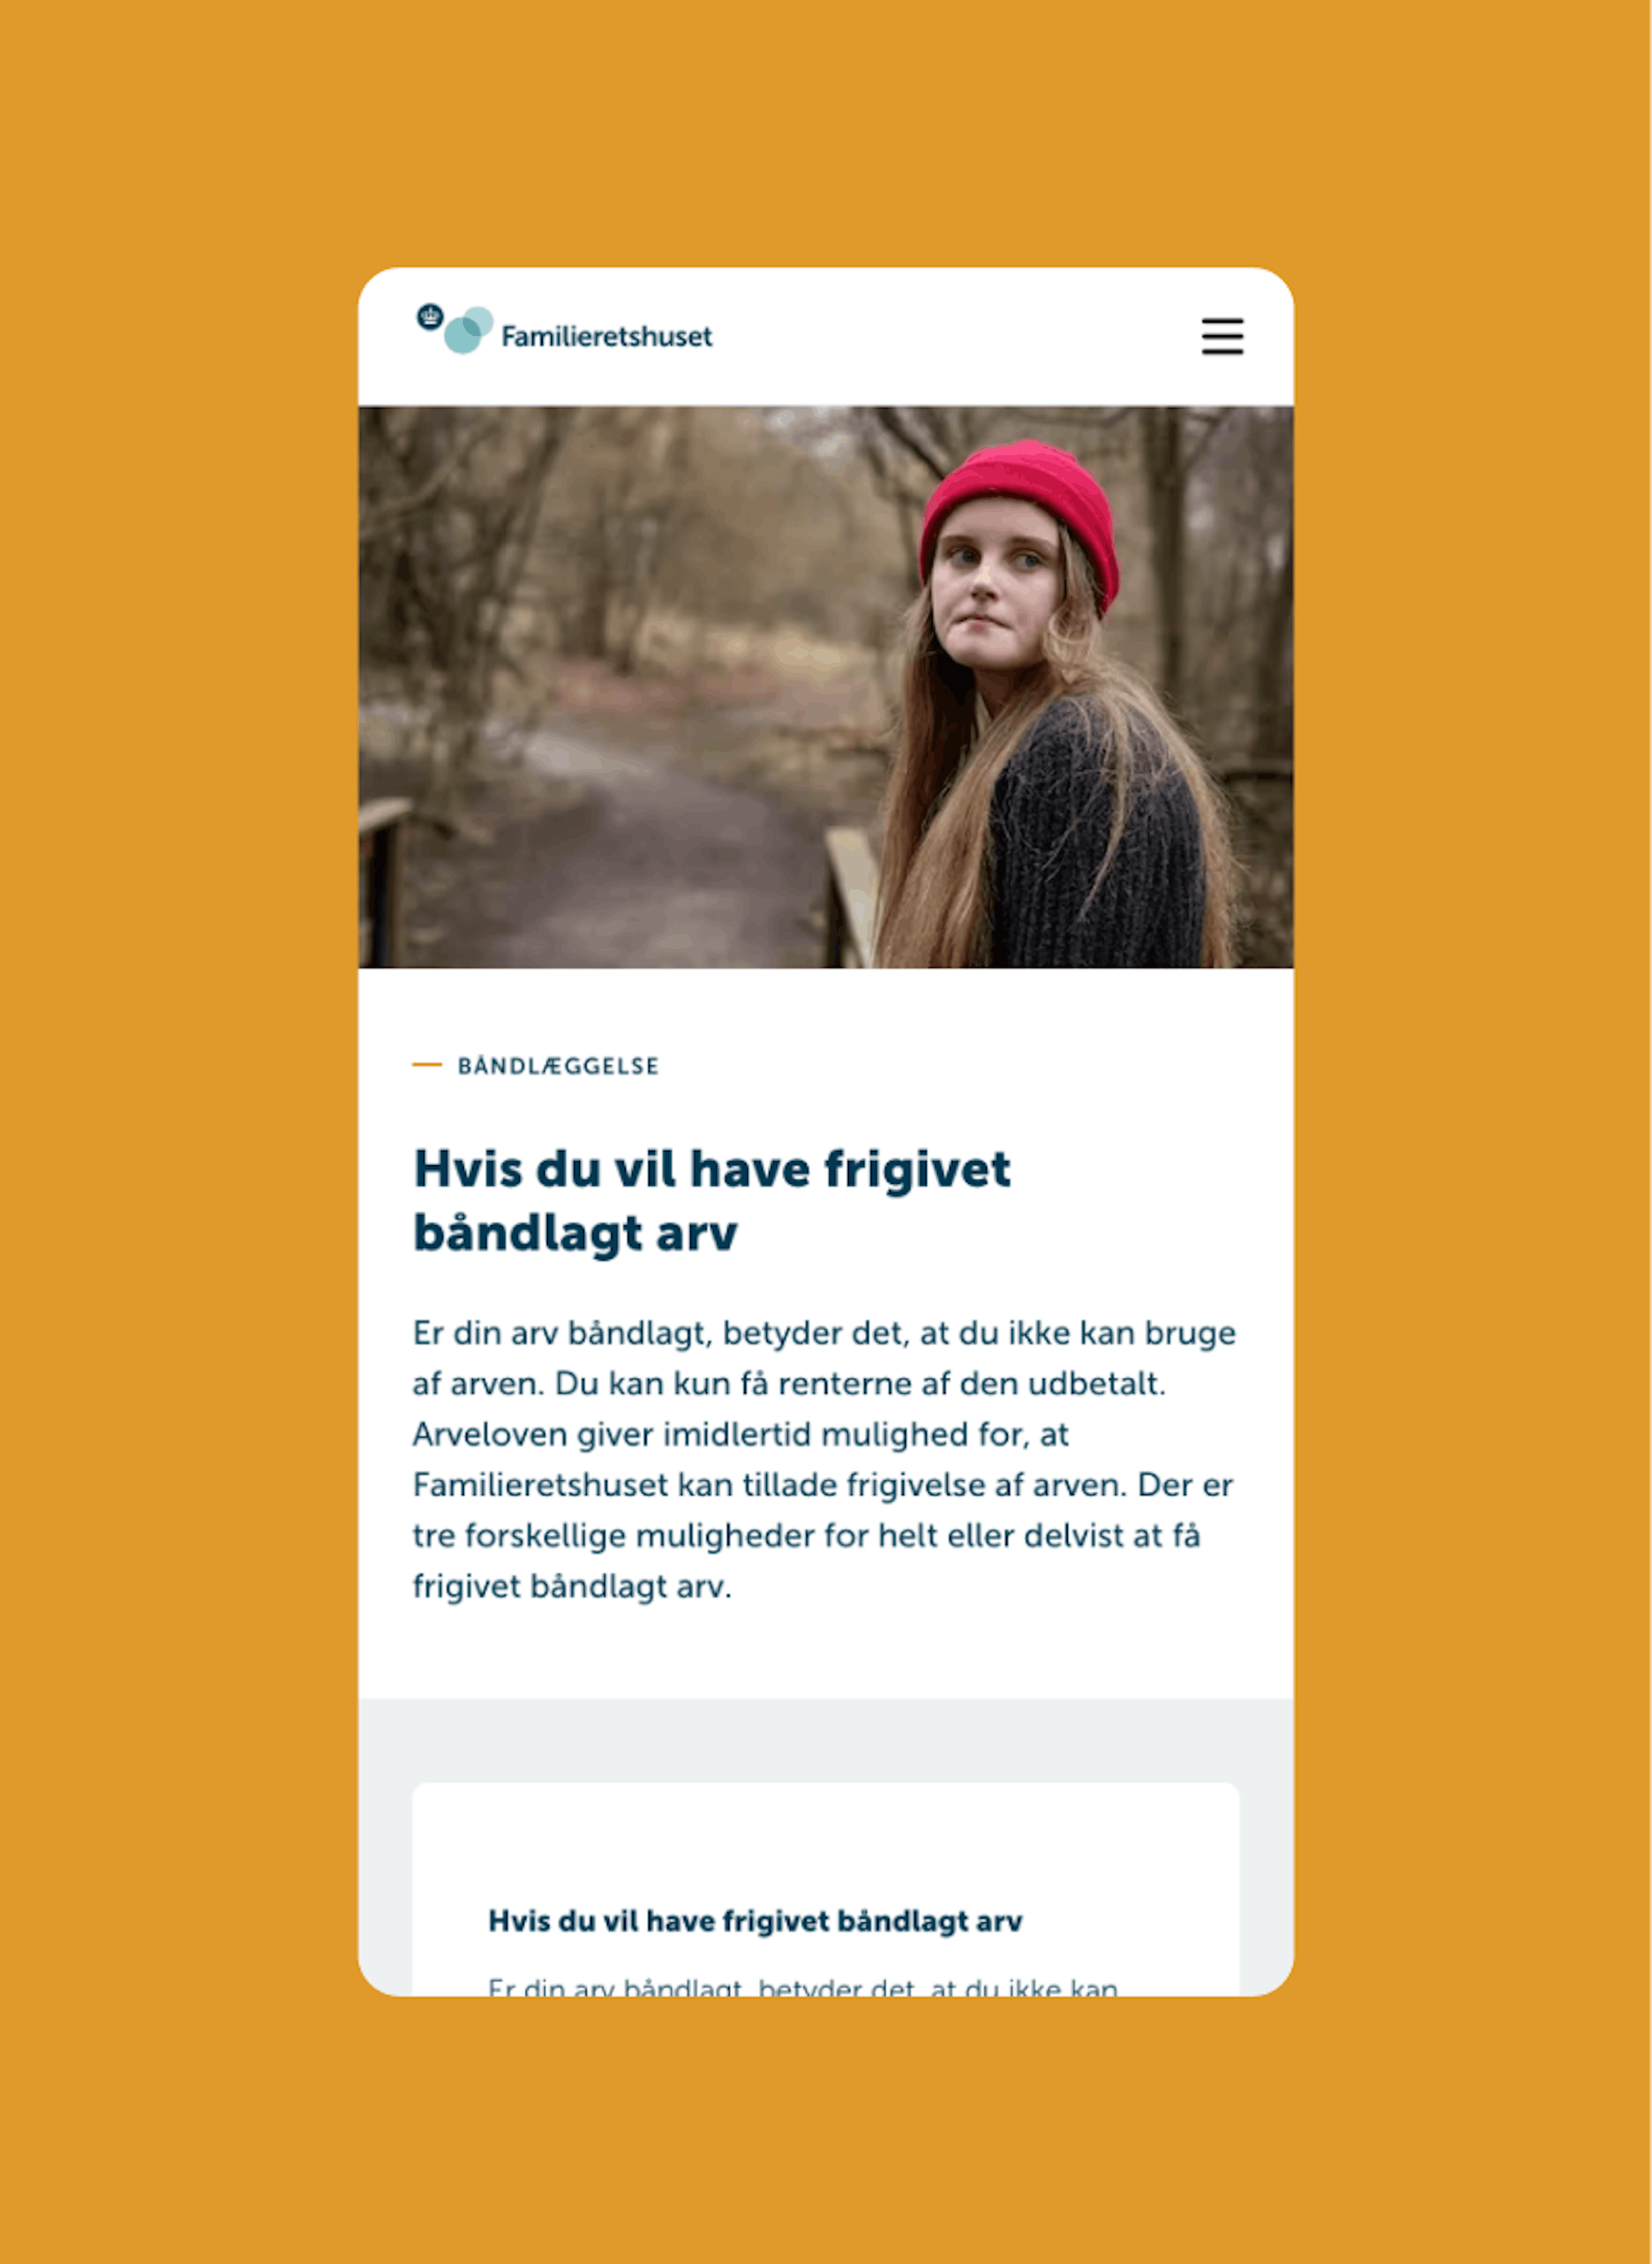Go to Familieretshuset home via logo text
Viewport: 1652px width, 2264px height.
(606, 336)
